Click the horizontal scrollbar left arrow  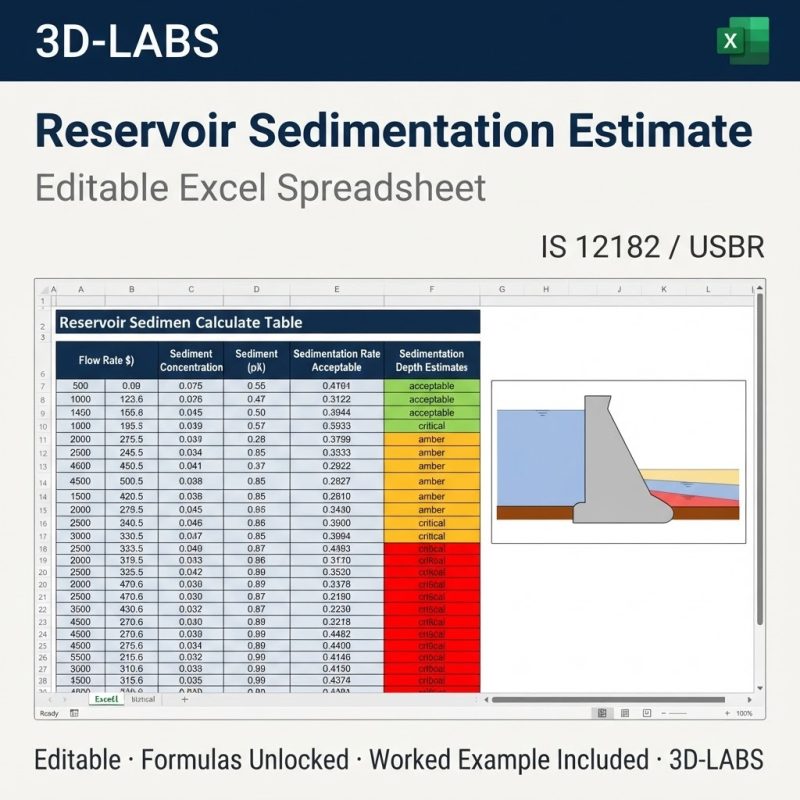click(486, 700)
